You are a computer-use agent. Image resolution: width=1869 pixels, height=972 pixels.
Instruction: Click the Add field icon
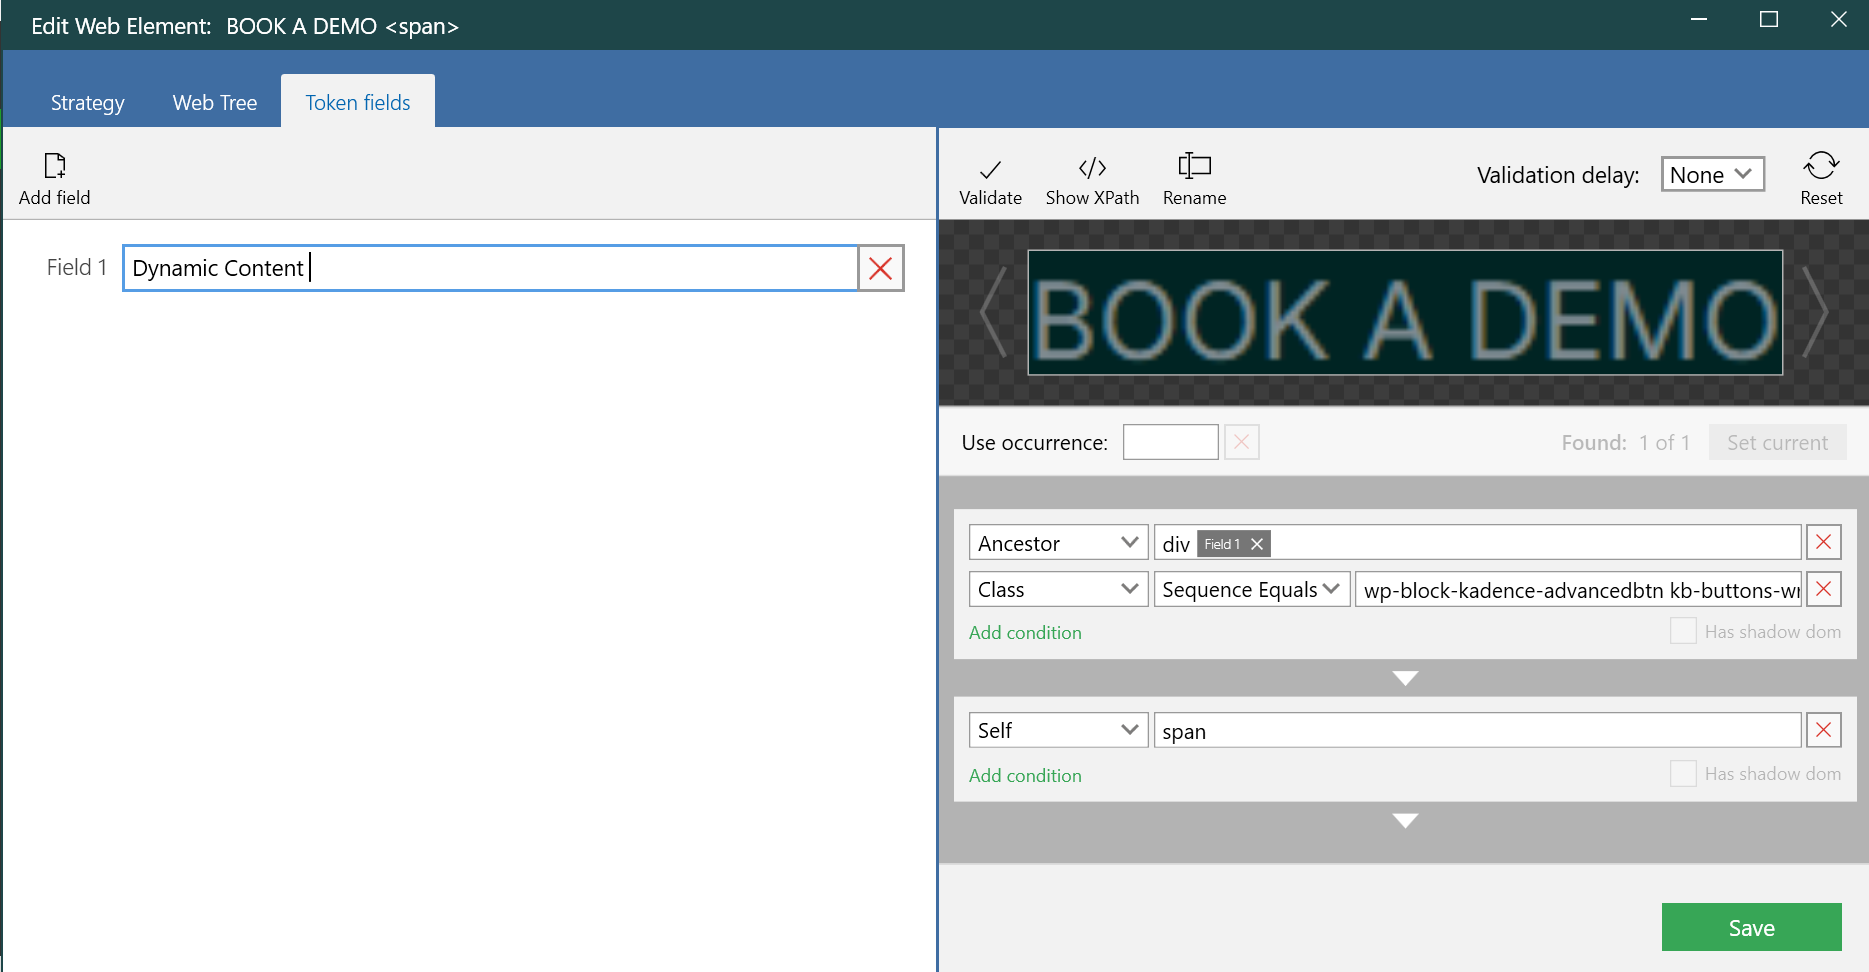(x=55, y=166)
